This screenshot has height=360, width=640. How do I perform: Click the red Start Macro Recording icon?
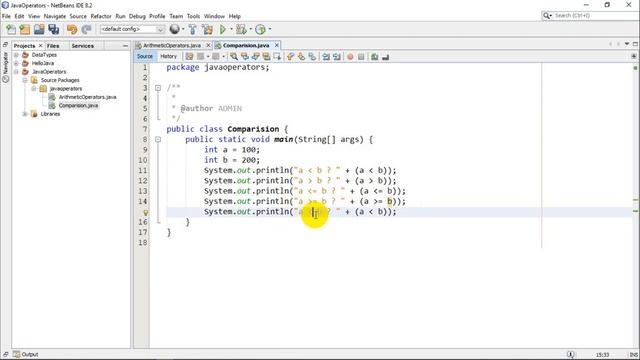coord(350,57)
